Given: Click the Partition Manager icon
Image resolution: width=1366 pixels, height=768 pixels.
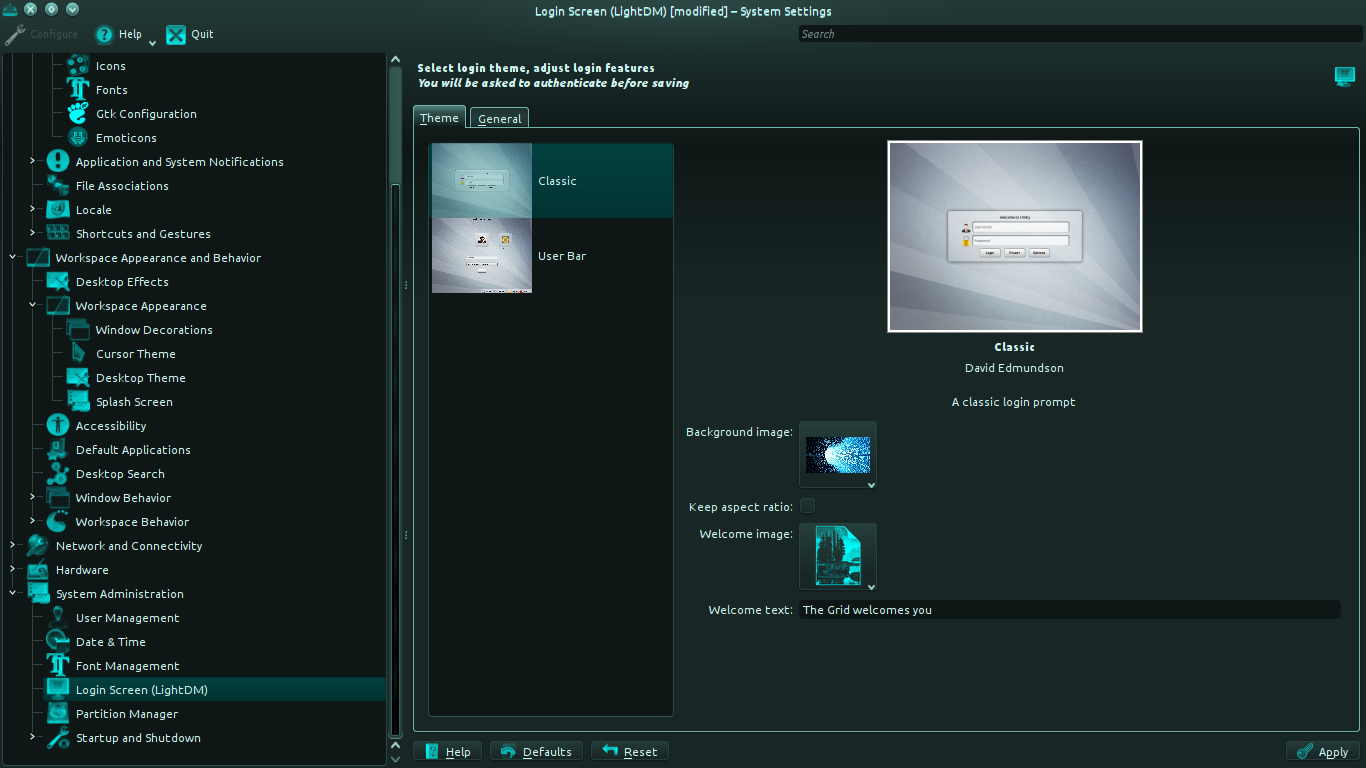Looking at the screenshot, I should [58, 714].
